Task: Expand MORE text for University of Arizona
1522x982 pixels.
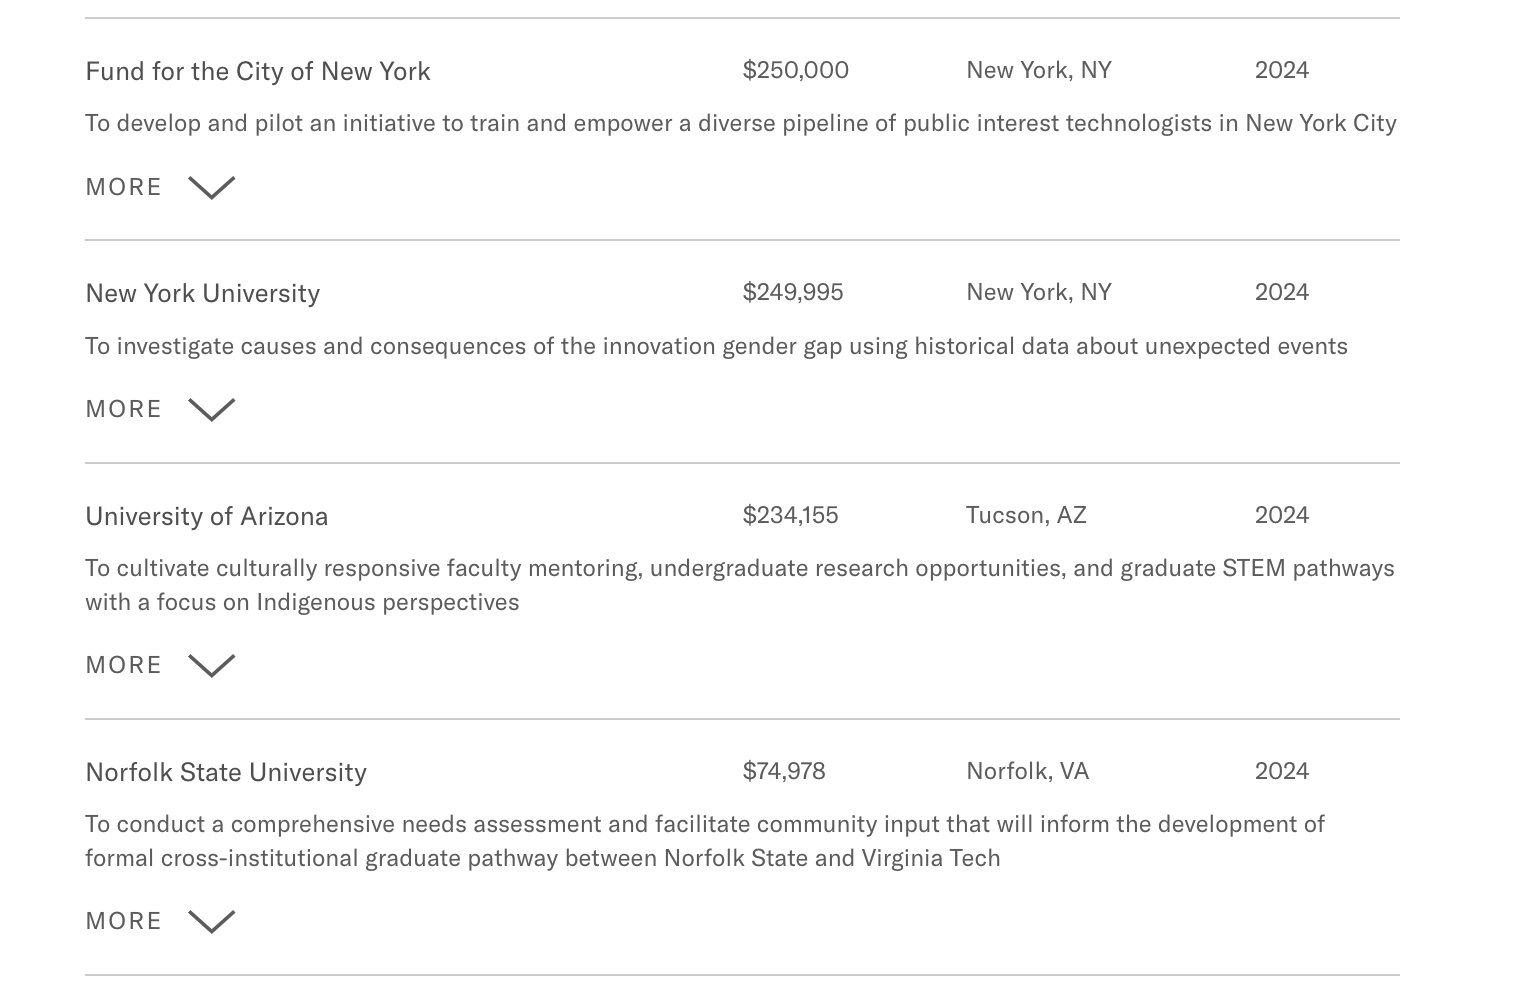Action: pos(124,665)
